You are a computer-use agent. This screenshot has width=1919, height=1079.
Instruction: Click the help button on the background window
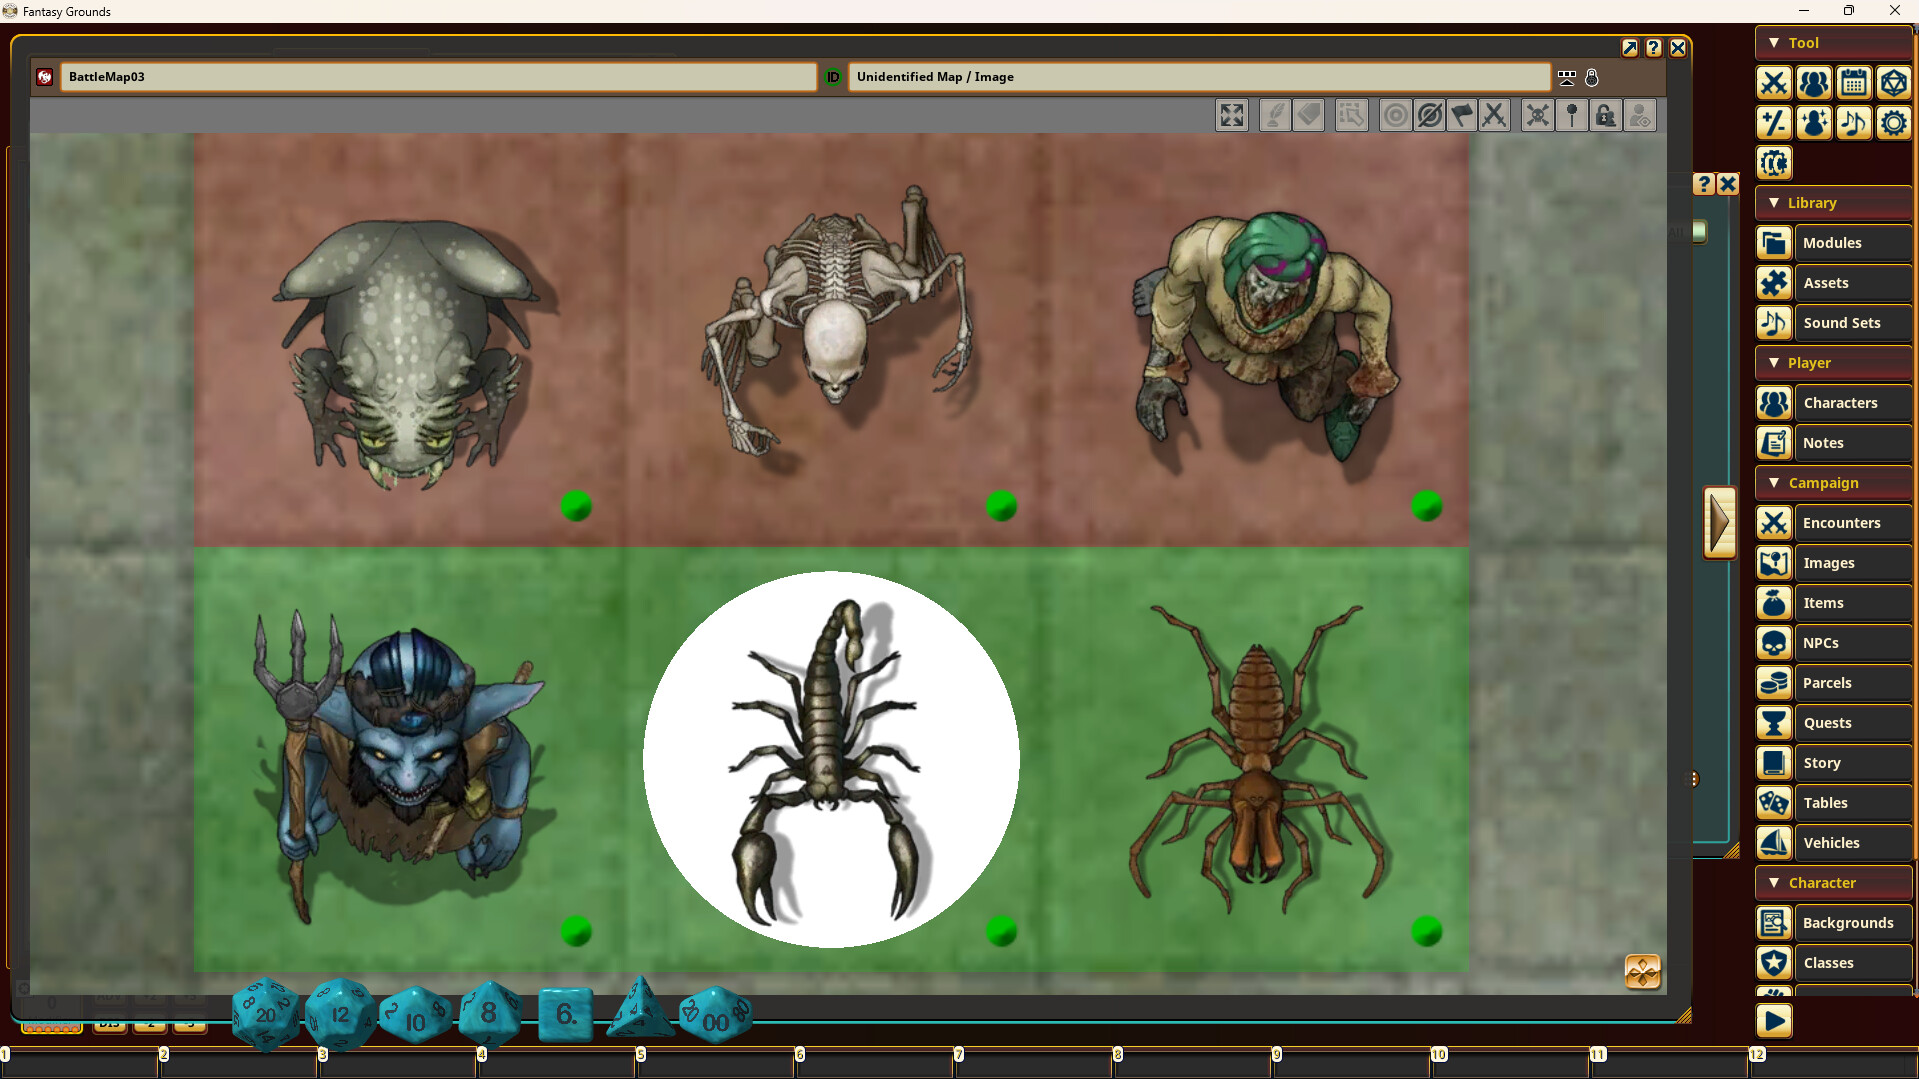point(1704,184)
